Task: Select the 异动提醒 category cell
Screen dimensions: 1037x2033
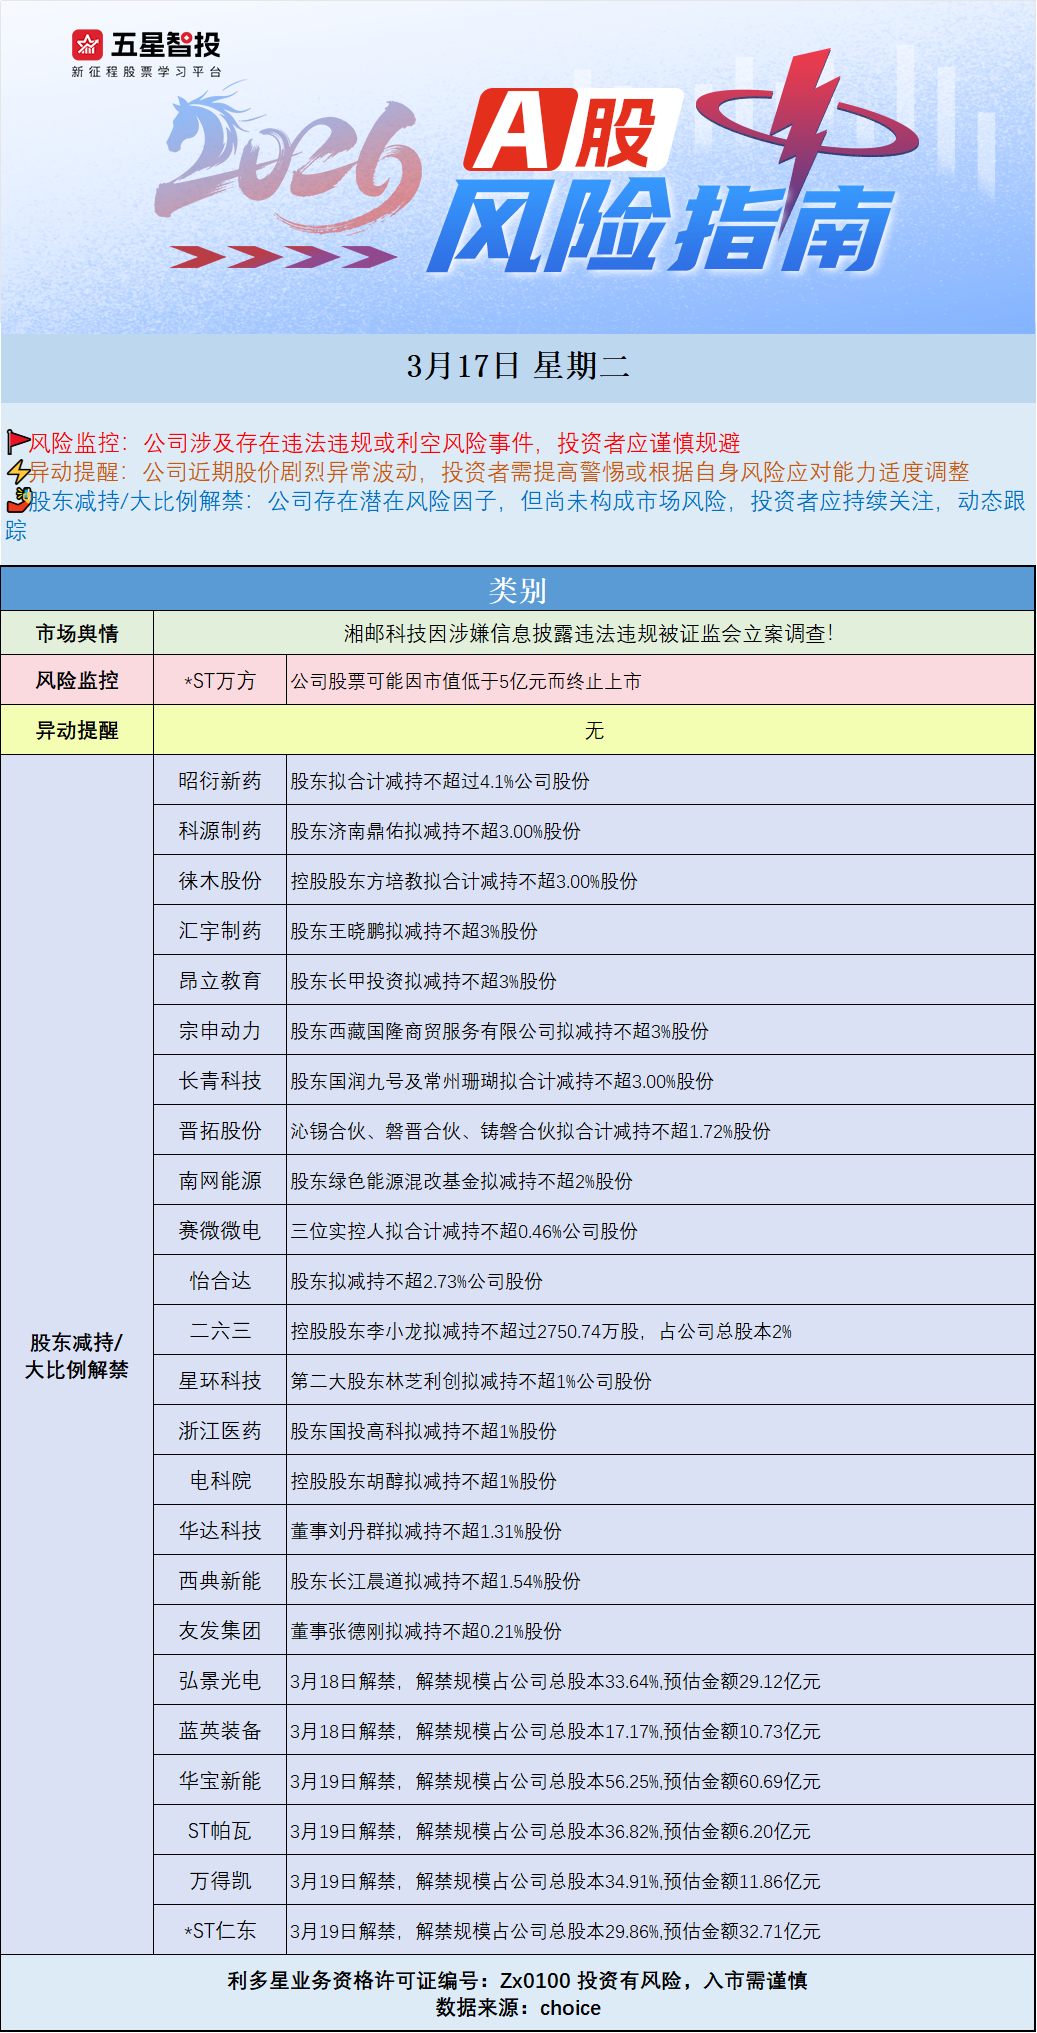Action: (x=77, y=730)
